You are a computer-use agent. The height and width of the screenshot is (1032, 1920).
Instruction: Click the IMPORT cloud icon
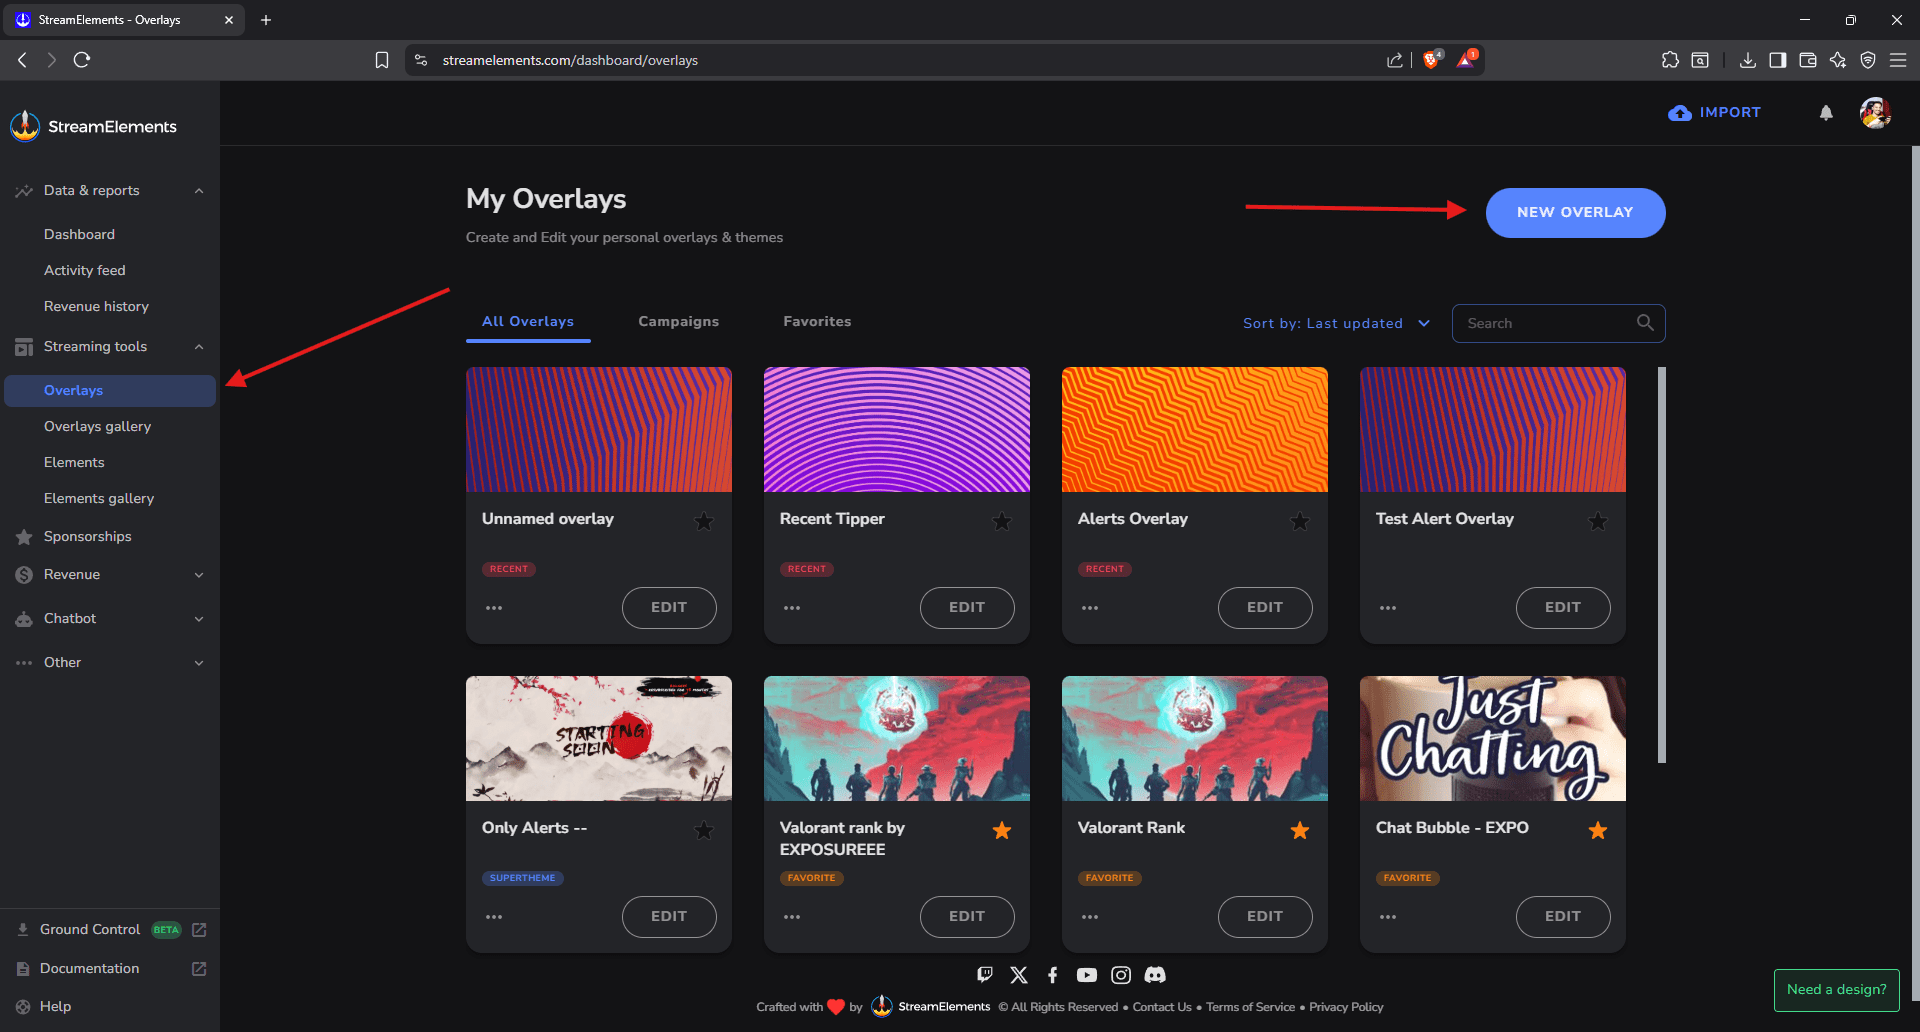[1679, 112]
